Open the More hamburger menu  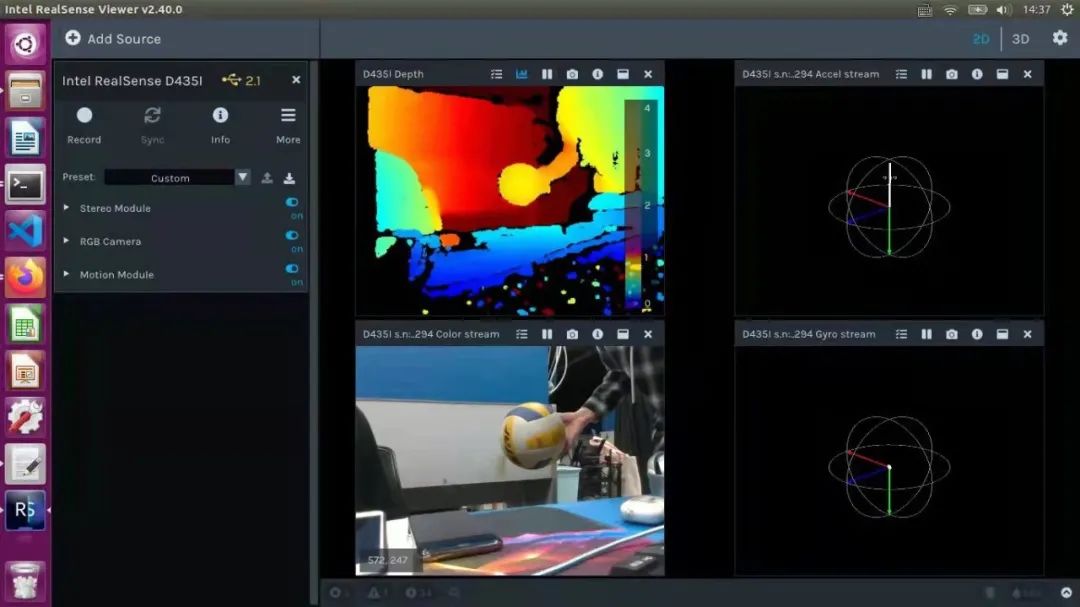[x=288, y=125]
